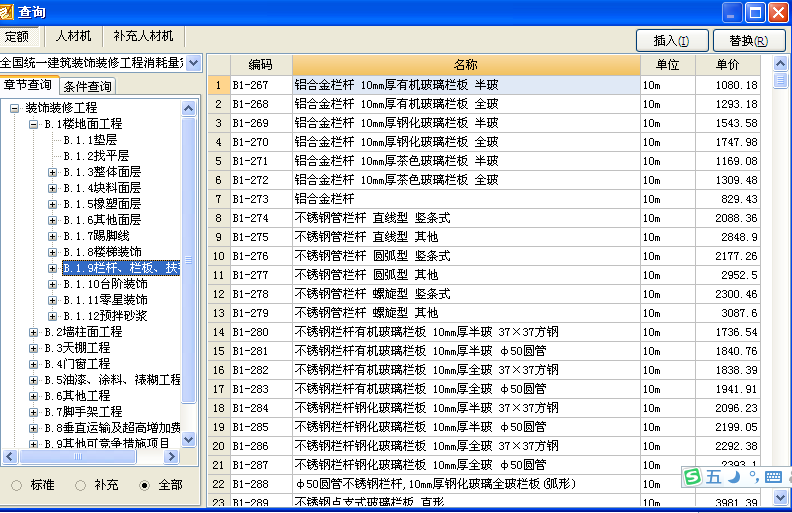
Task: Click the tree scroll left arrow
Action: coord(10,457)
